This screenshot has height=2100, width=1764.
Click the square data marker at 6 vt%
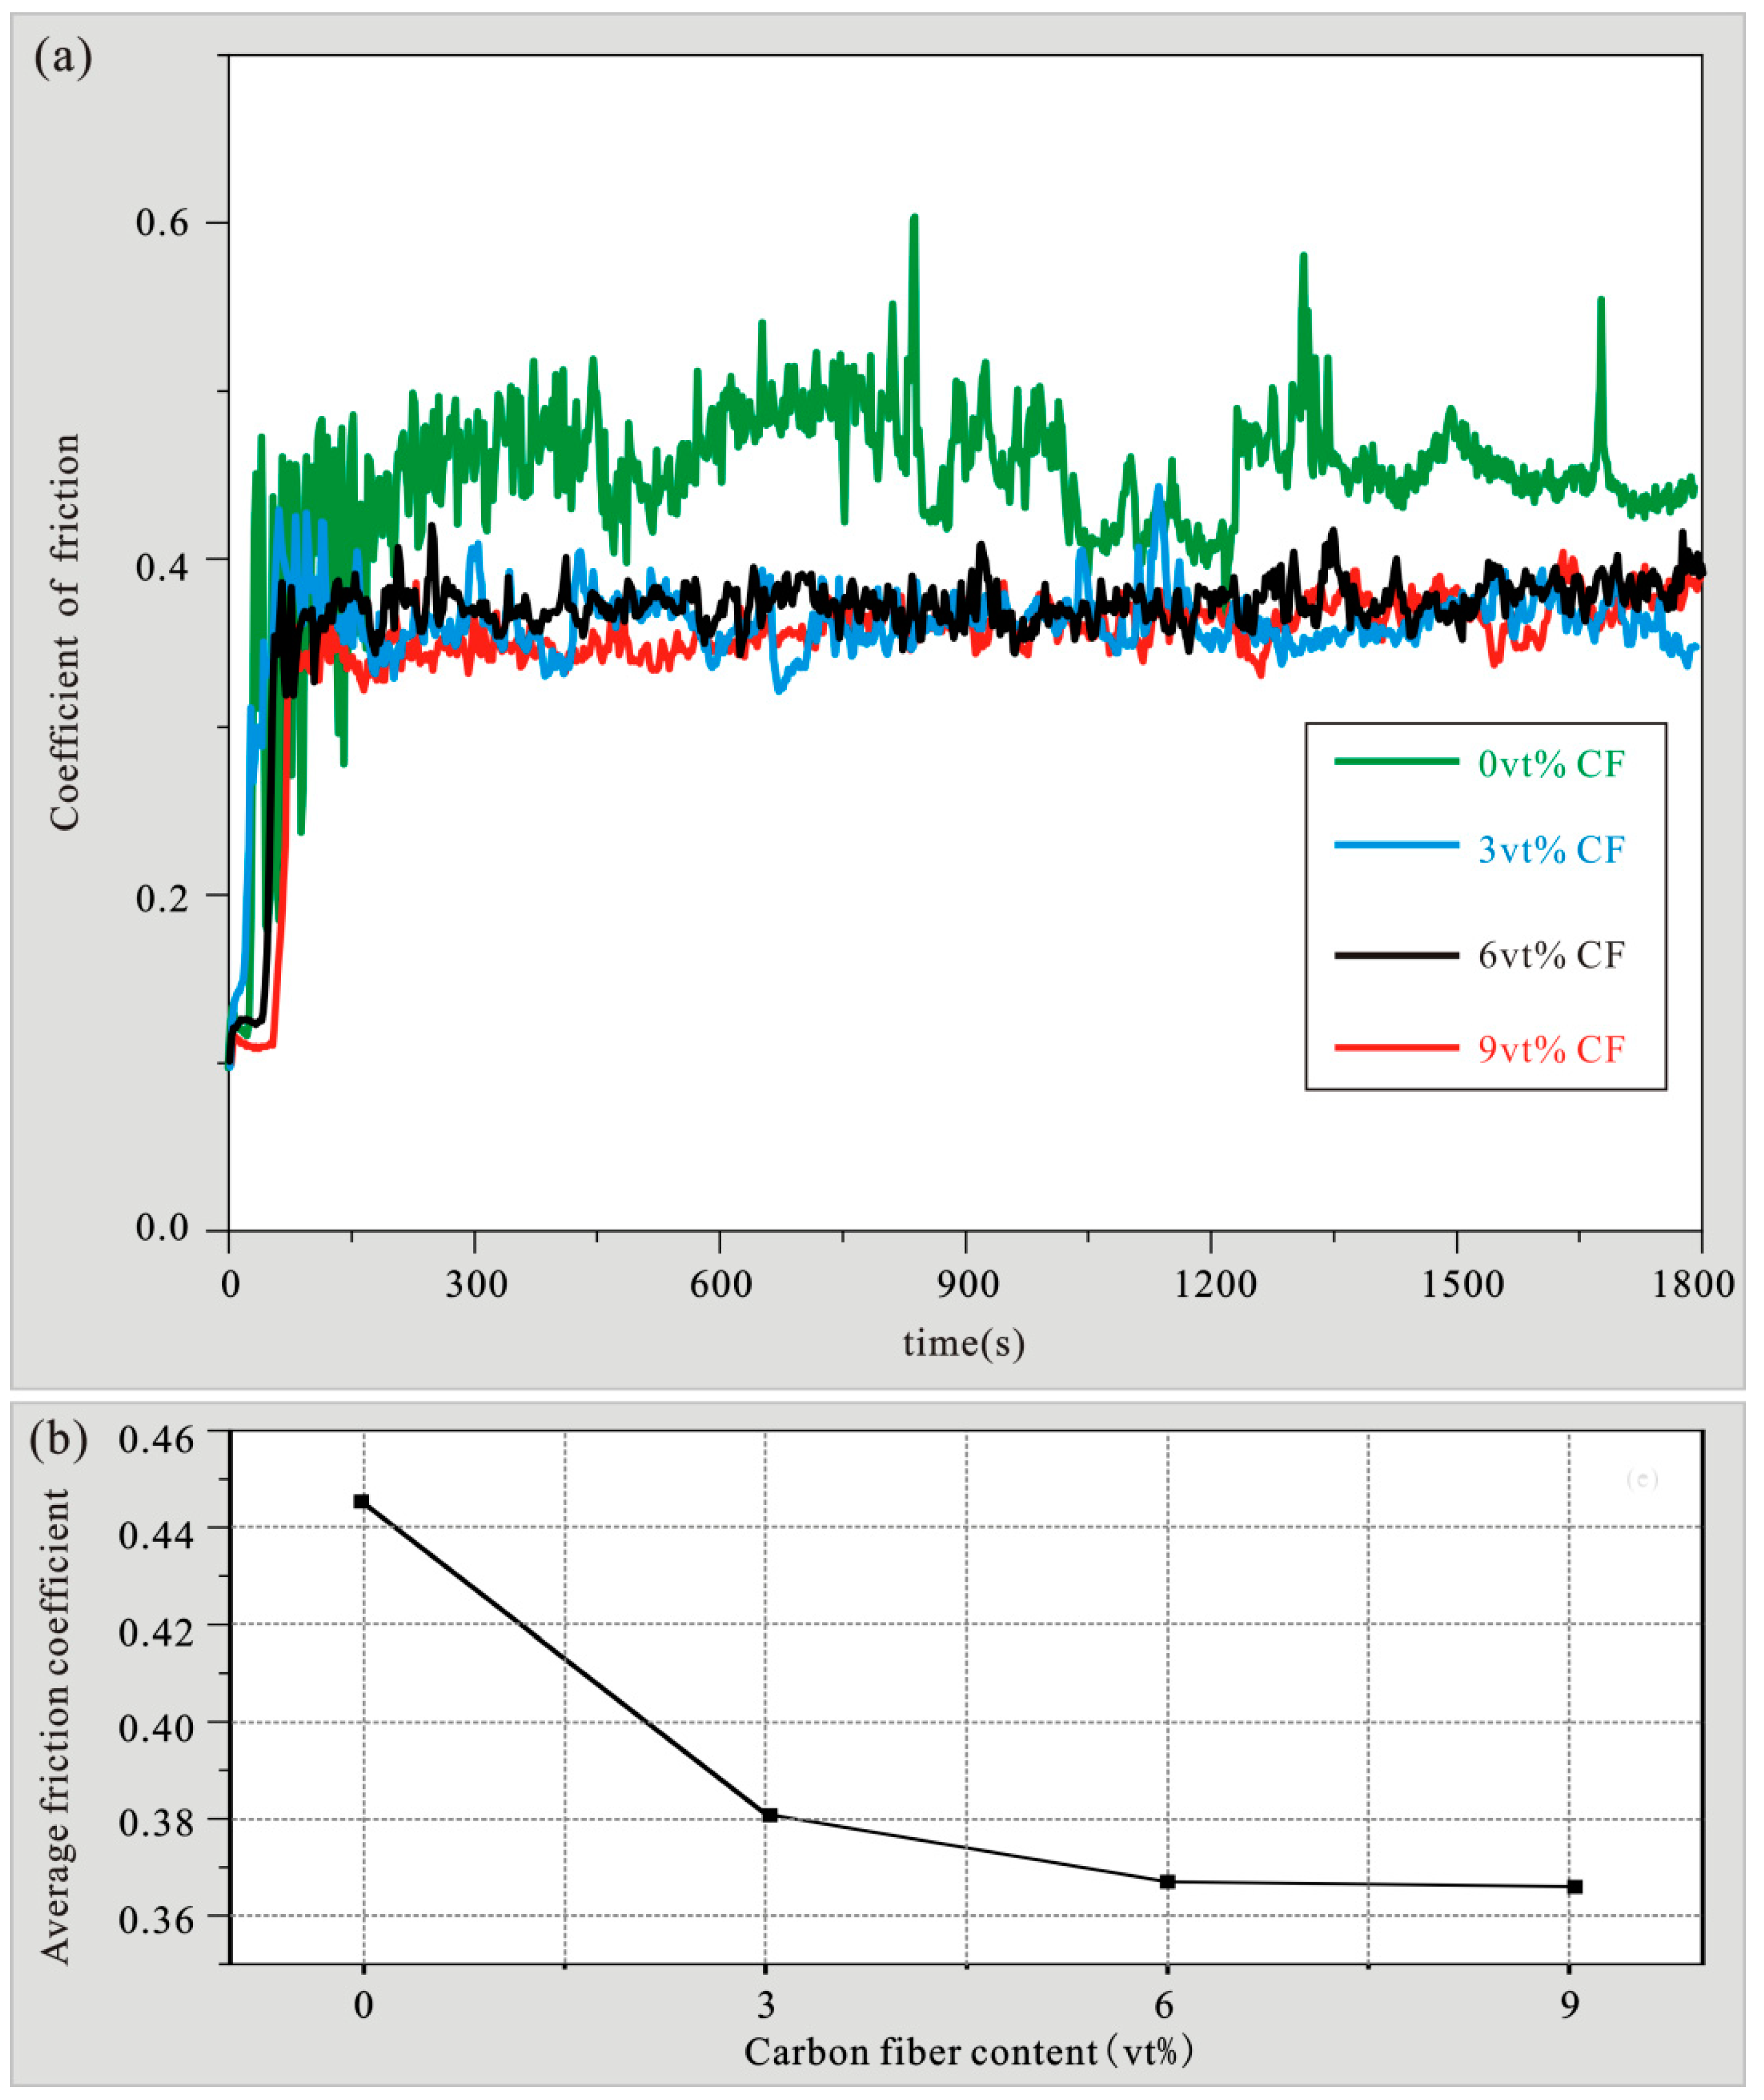tap(1168, 1881)
